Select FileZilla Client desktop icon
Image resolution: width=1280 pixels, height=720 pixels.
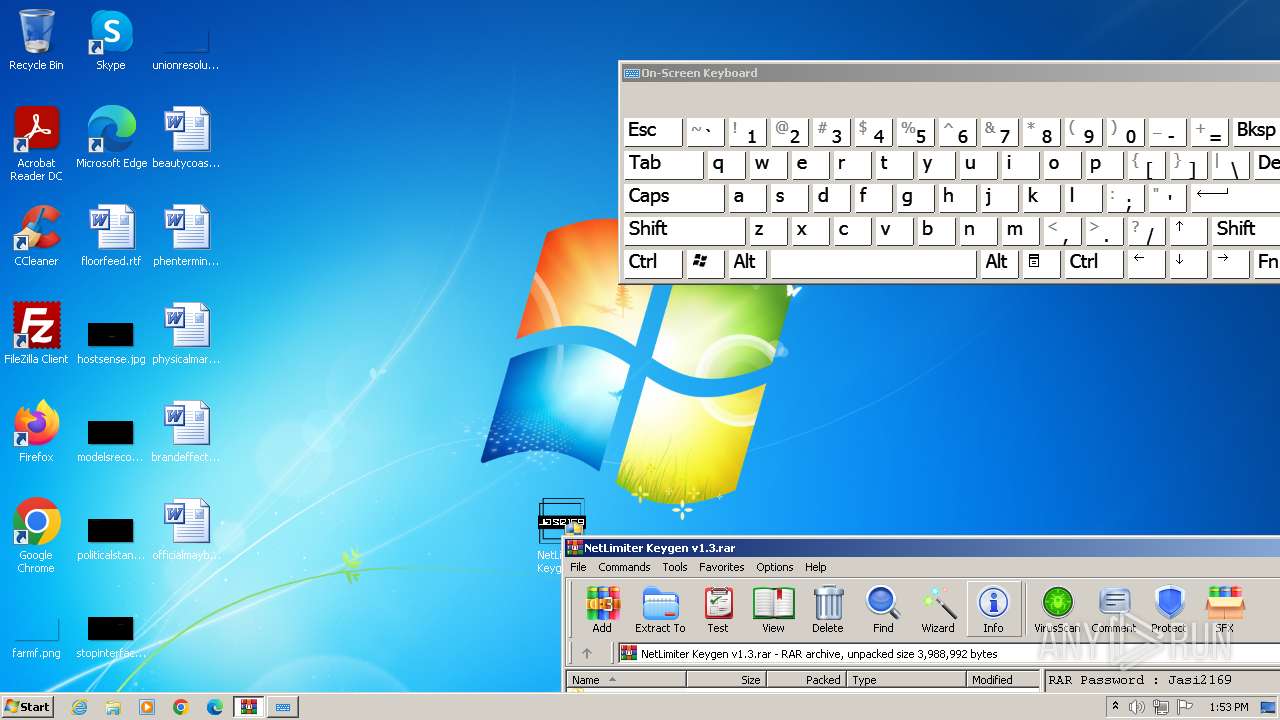point(36,334)
